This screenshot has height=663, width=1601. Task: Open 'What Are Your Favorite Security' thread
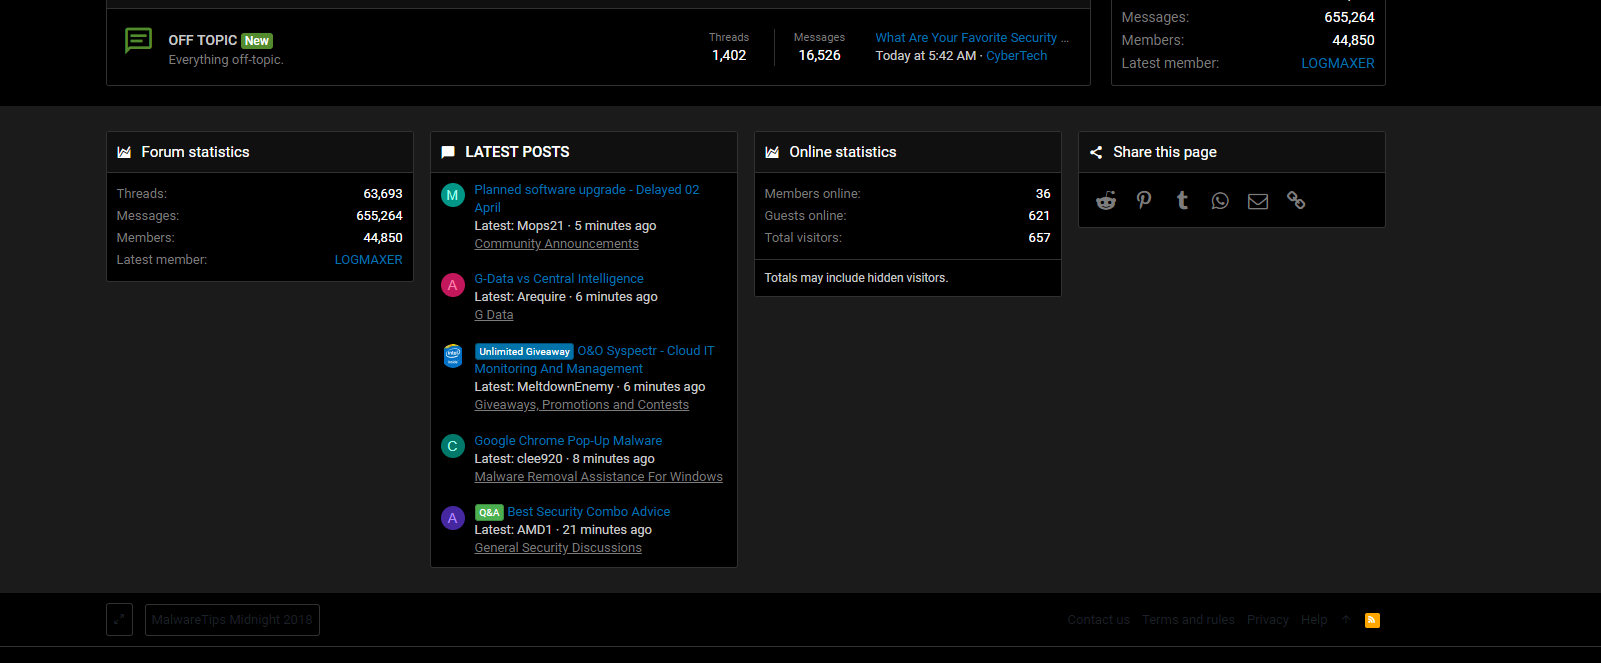point(972,38)
